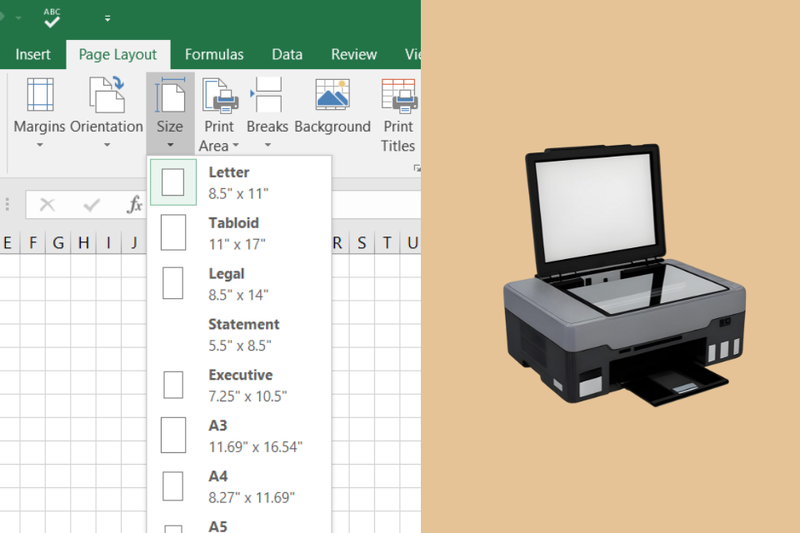The image size is (800, 533).
Task: Choose Tabloid 11" x 17" paper size
Action: (239, 233)
